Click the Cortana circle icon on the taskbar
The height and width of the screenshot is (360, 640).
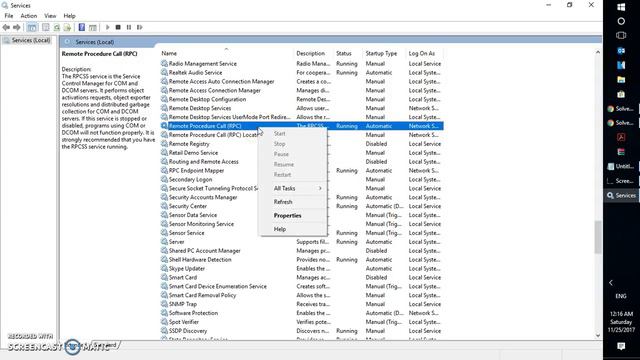[621, 21]
